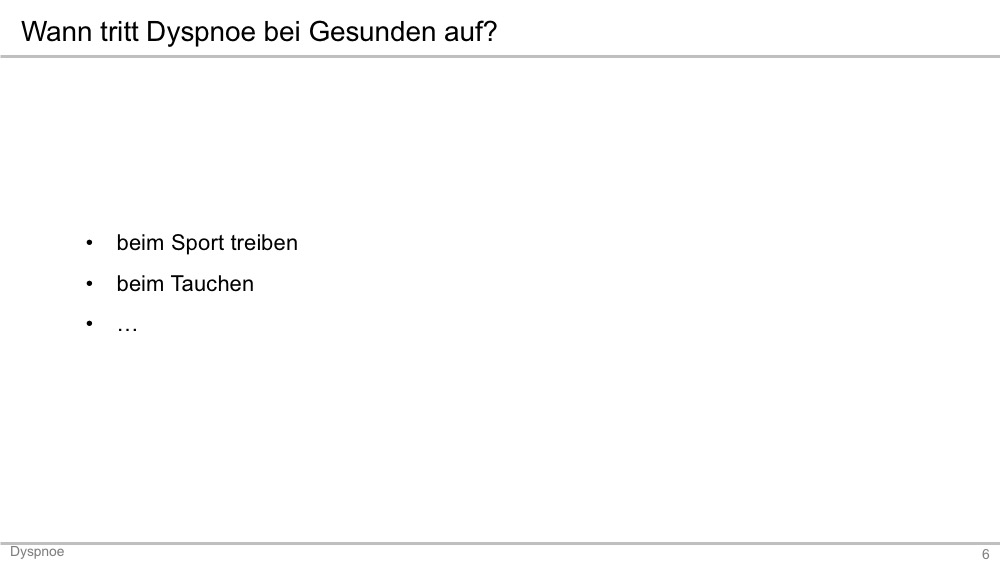Viewport: 1000px width, 563px height.
Task: Click the word "Sport" in the first bullet
Action: 198,244
